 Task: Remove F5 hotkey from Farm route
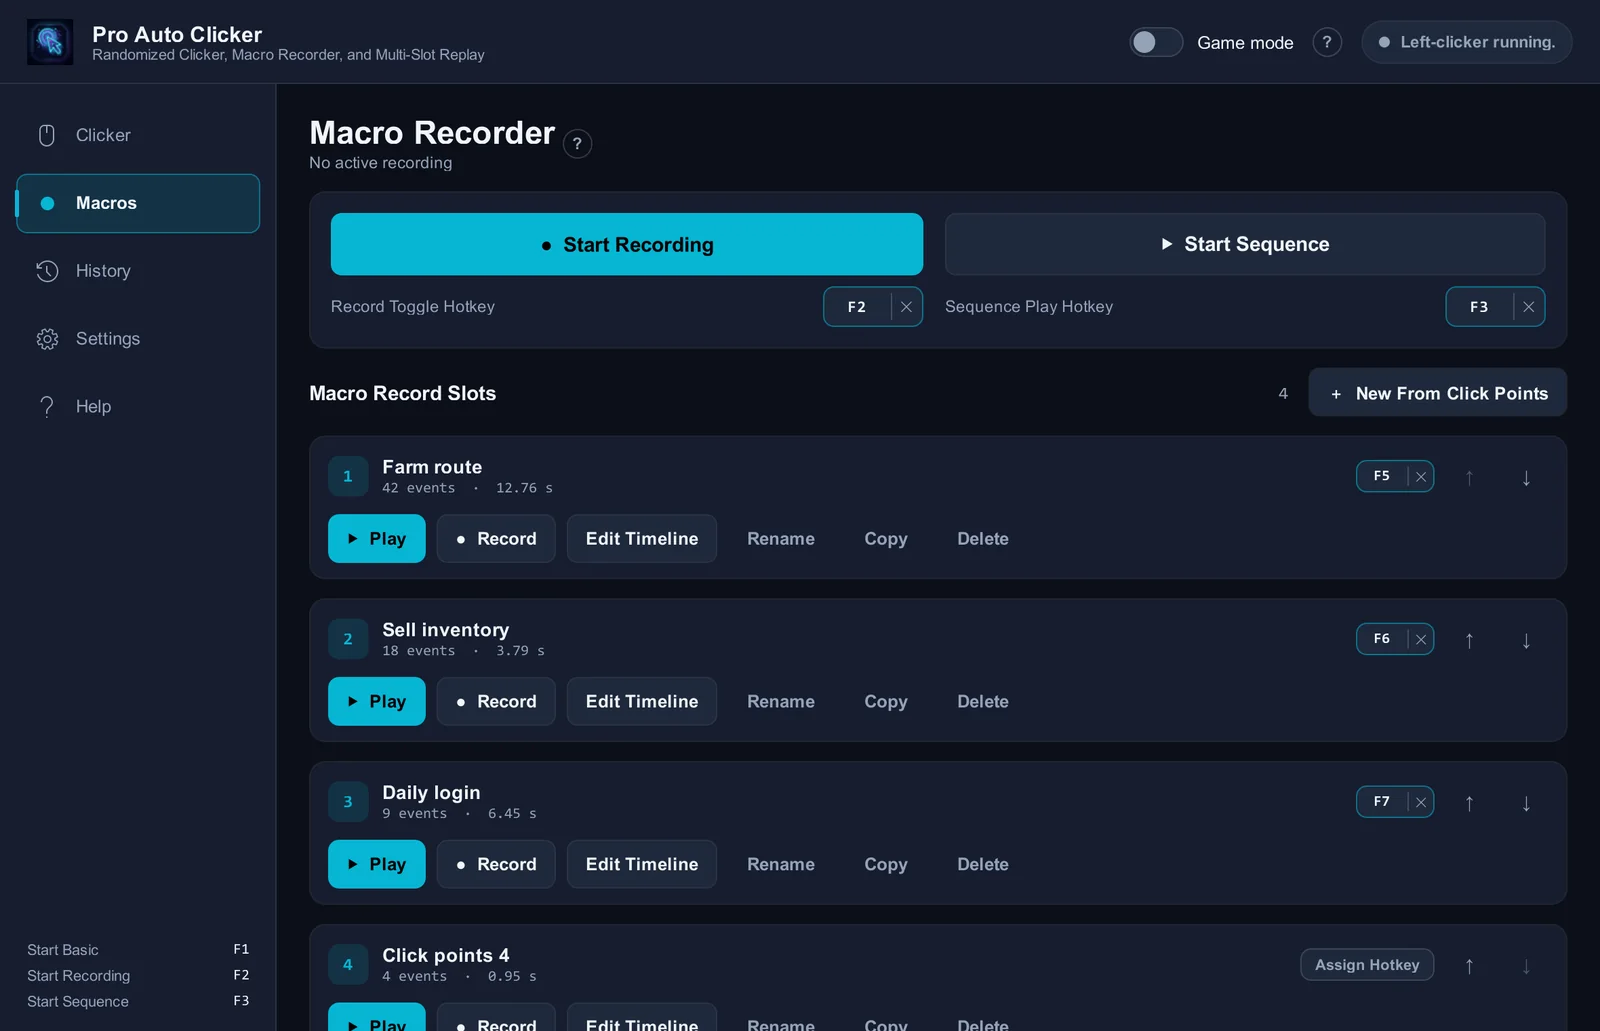[1421, 477]
